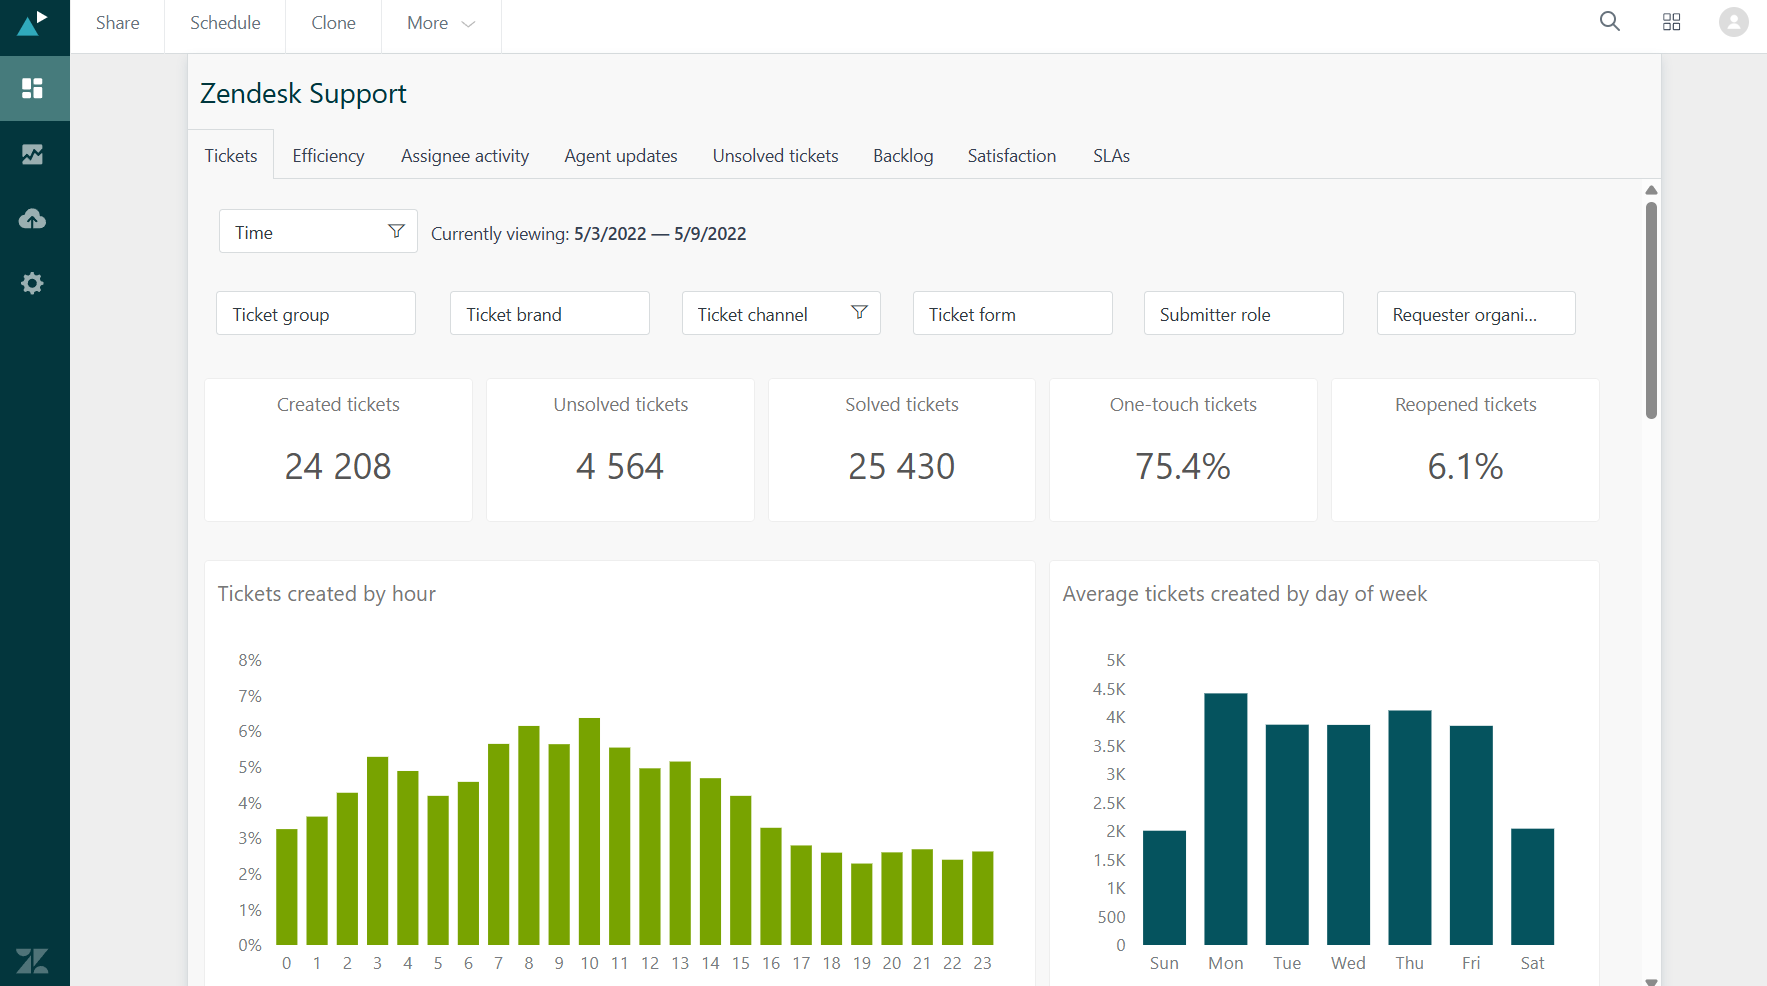1767x986 pixels.
Task: Click the Mon bar in day-of-week chart
Action: [x=1226, y=819]
